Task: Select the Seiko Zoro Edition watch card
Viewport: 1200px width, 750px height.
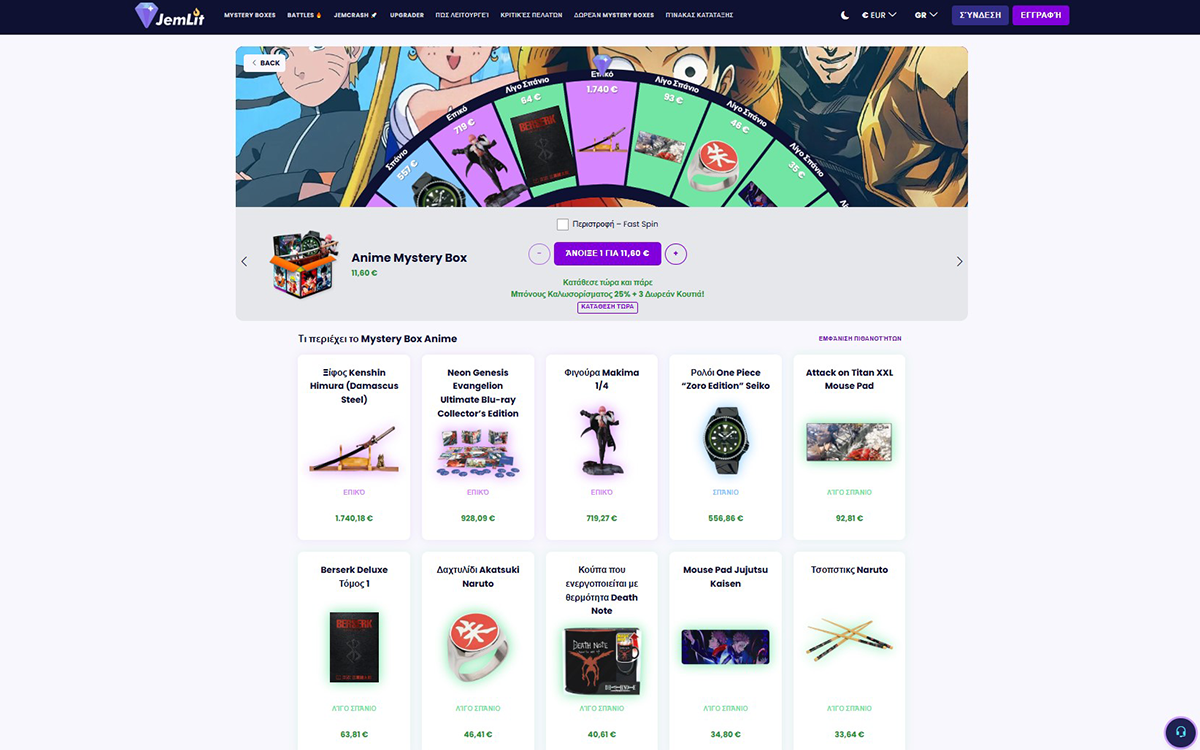Action: click(x=725, y=447)
